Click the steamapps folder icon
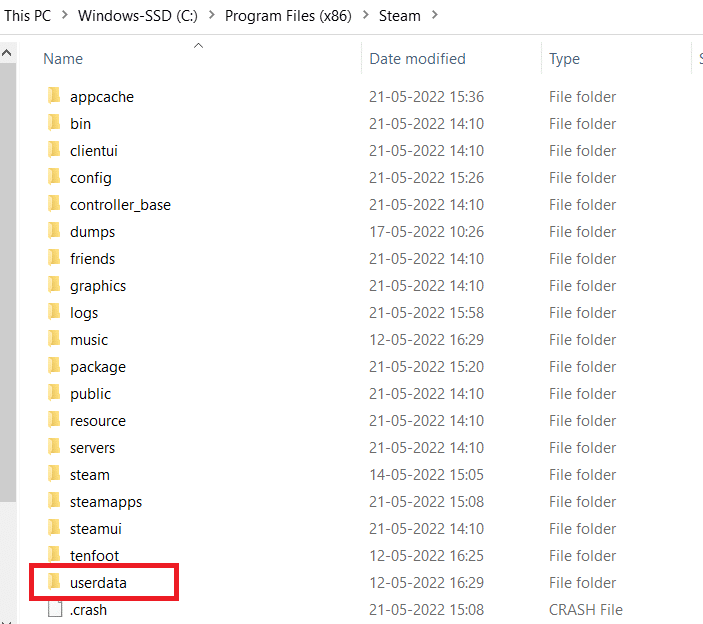 [x=54, y=500]
